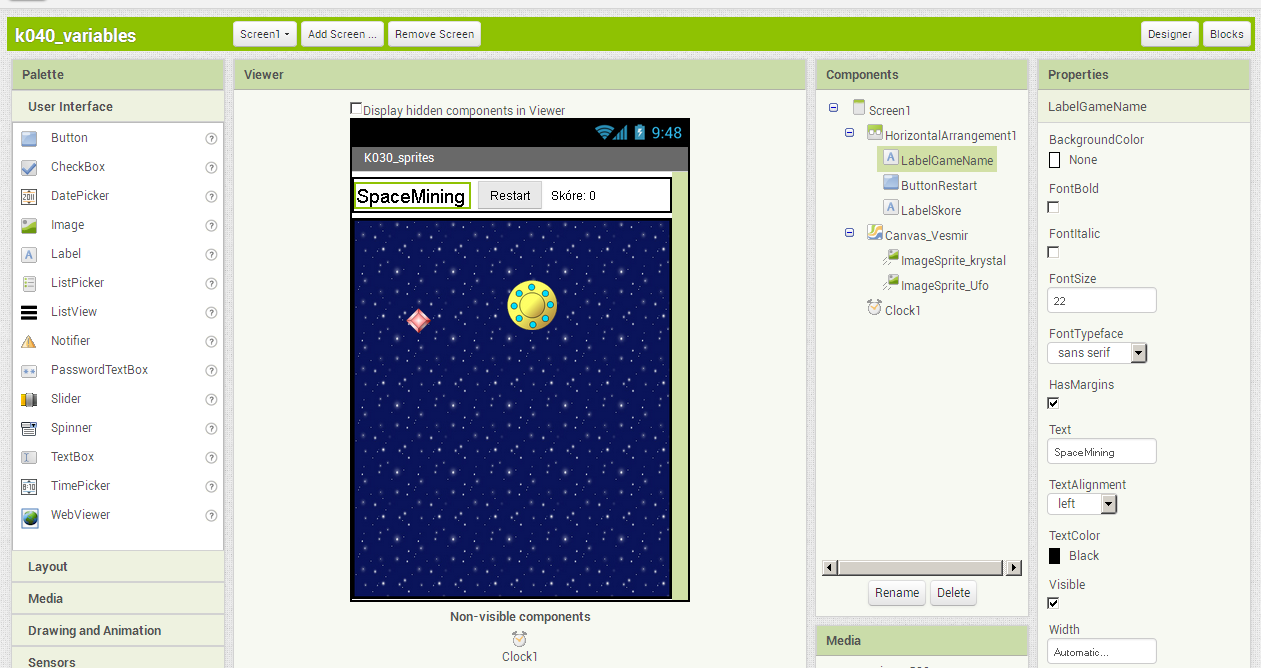The width and height of the screenshot is (1261, 668).
Task: Open help for Notifier component
Action: pos(211,342)
